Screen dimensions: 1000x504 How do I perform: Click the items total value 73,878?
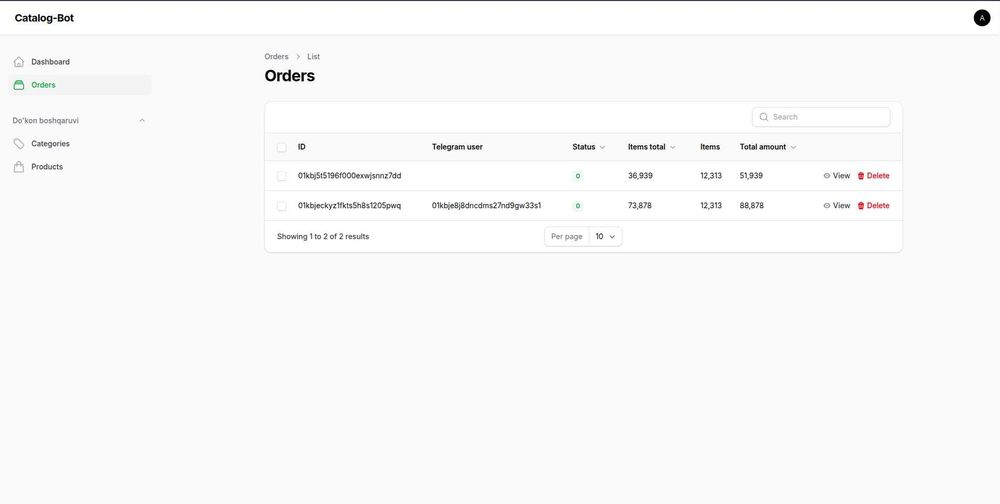tap(640, 205)
